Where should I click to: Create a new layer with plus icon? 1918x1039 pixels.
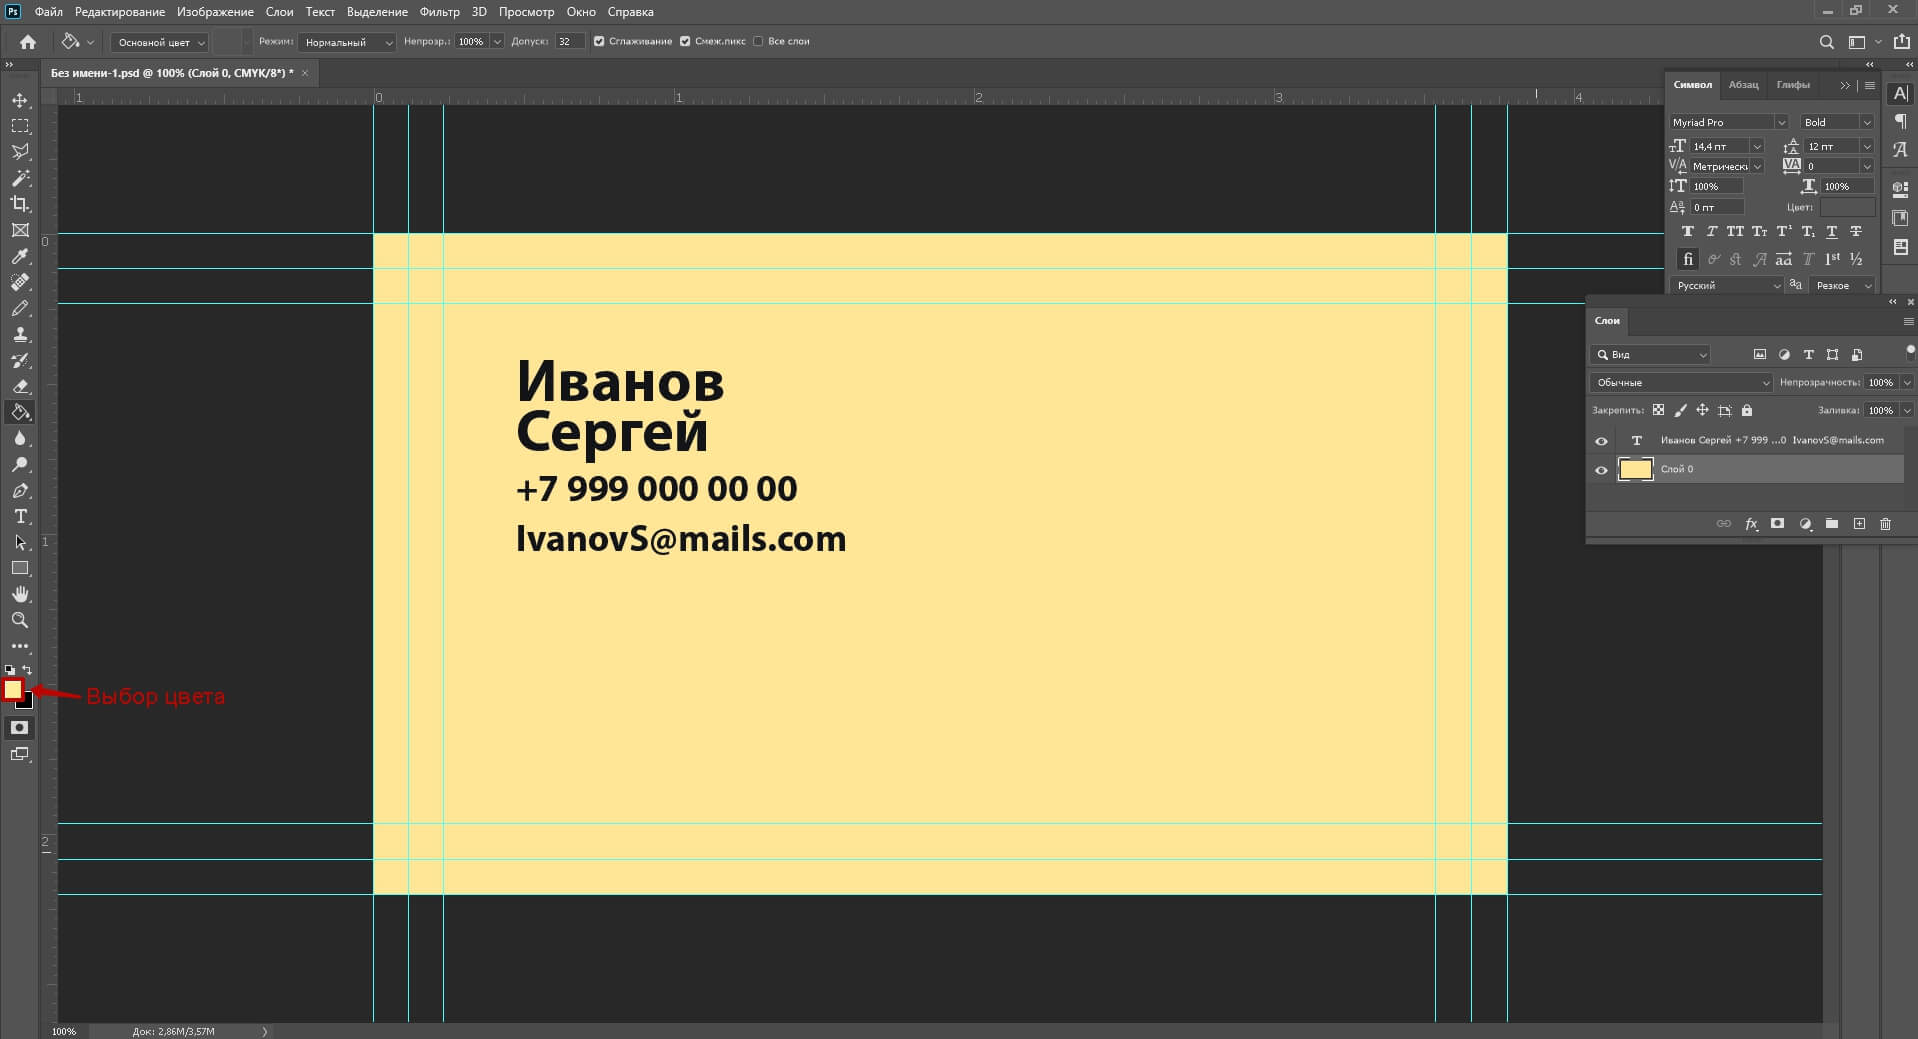1859,524
